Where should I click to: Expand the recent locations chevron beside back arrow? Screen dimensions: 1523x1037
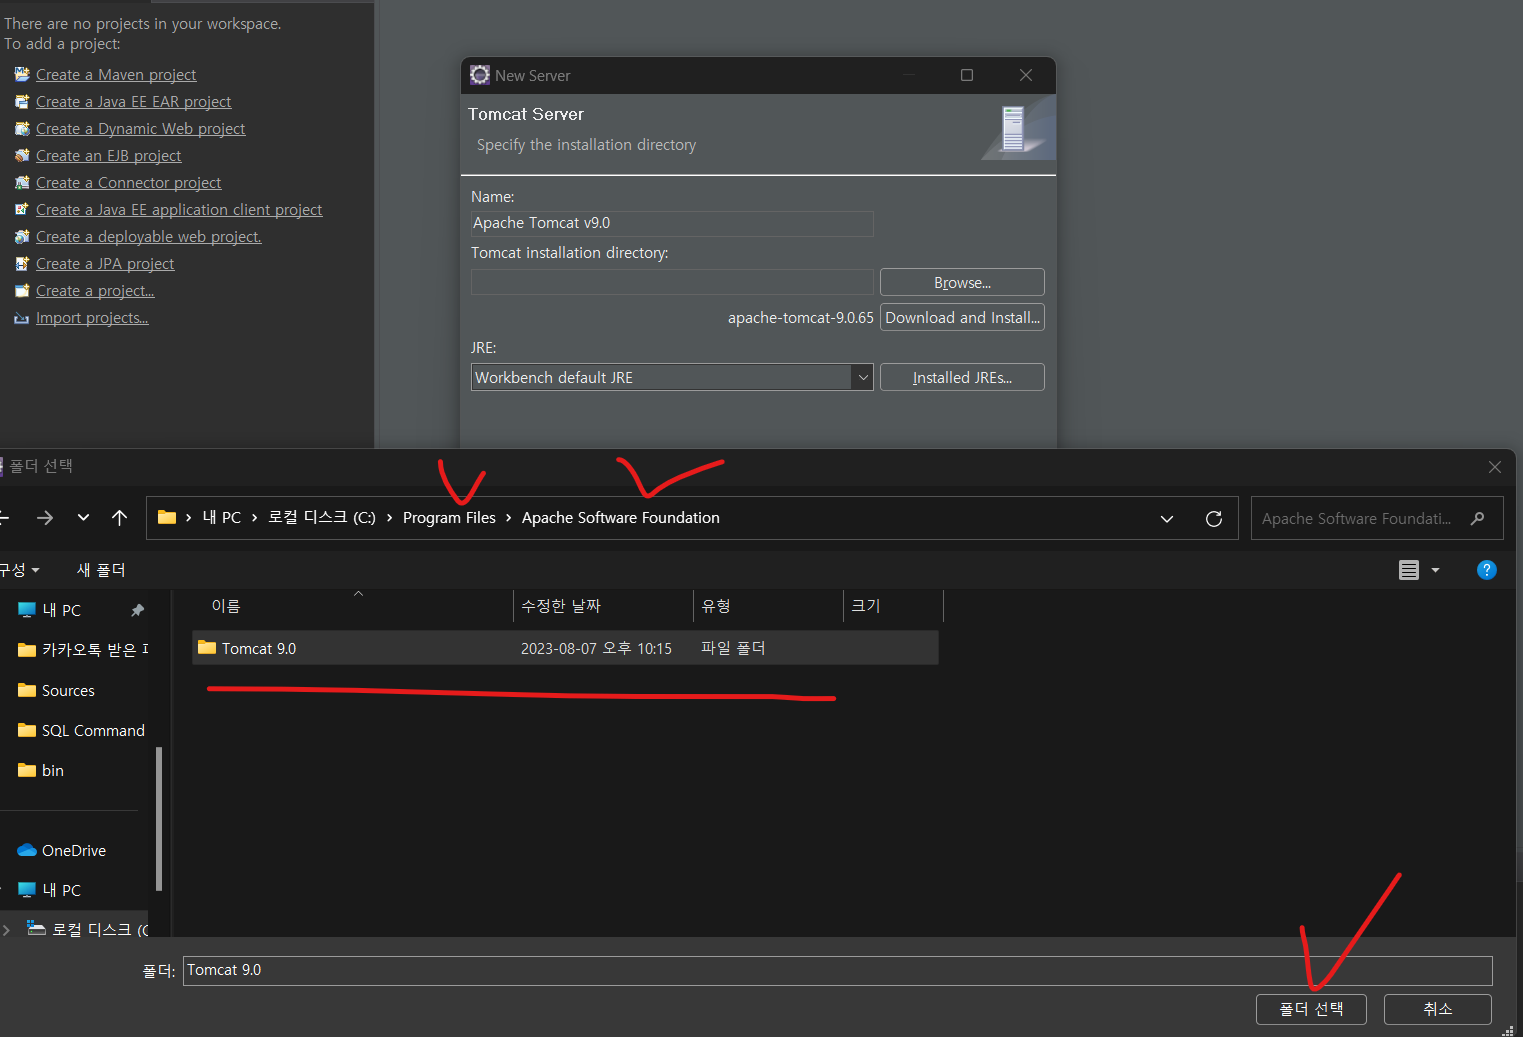click(83, 517)
